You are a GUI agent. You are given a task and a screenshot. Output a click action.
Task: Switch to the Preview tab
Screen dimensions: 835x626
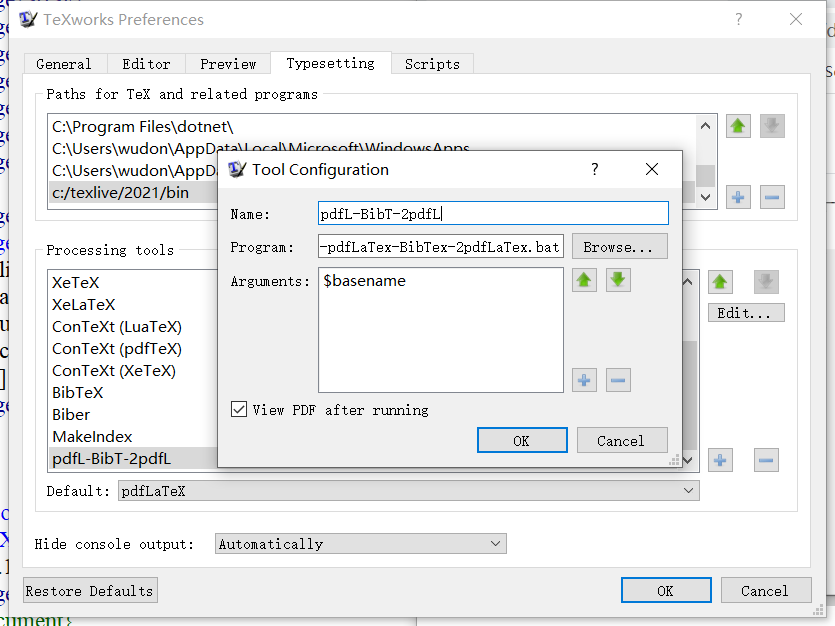coord(228,64)
